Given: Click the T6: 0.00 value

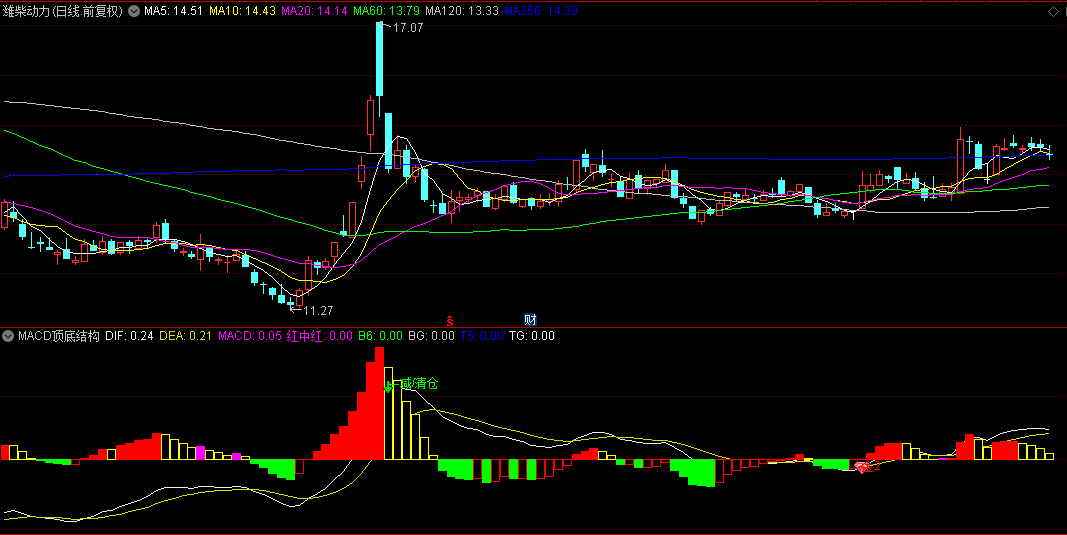Looking at the screenshot, I should 482,336.
